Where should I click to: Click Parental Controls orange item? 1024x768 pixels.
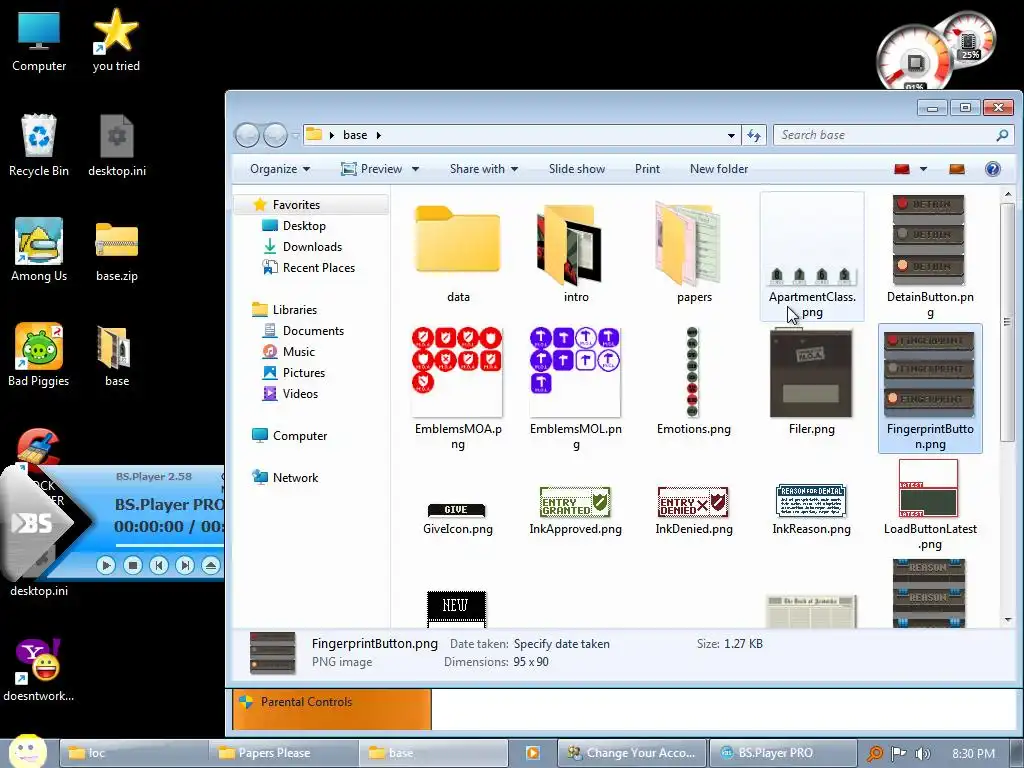coord(332,709)
